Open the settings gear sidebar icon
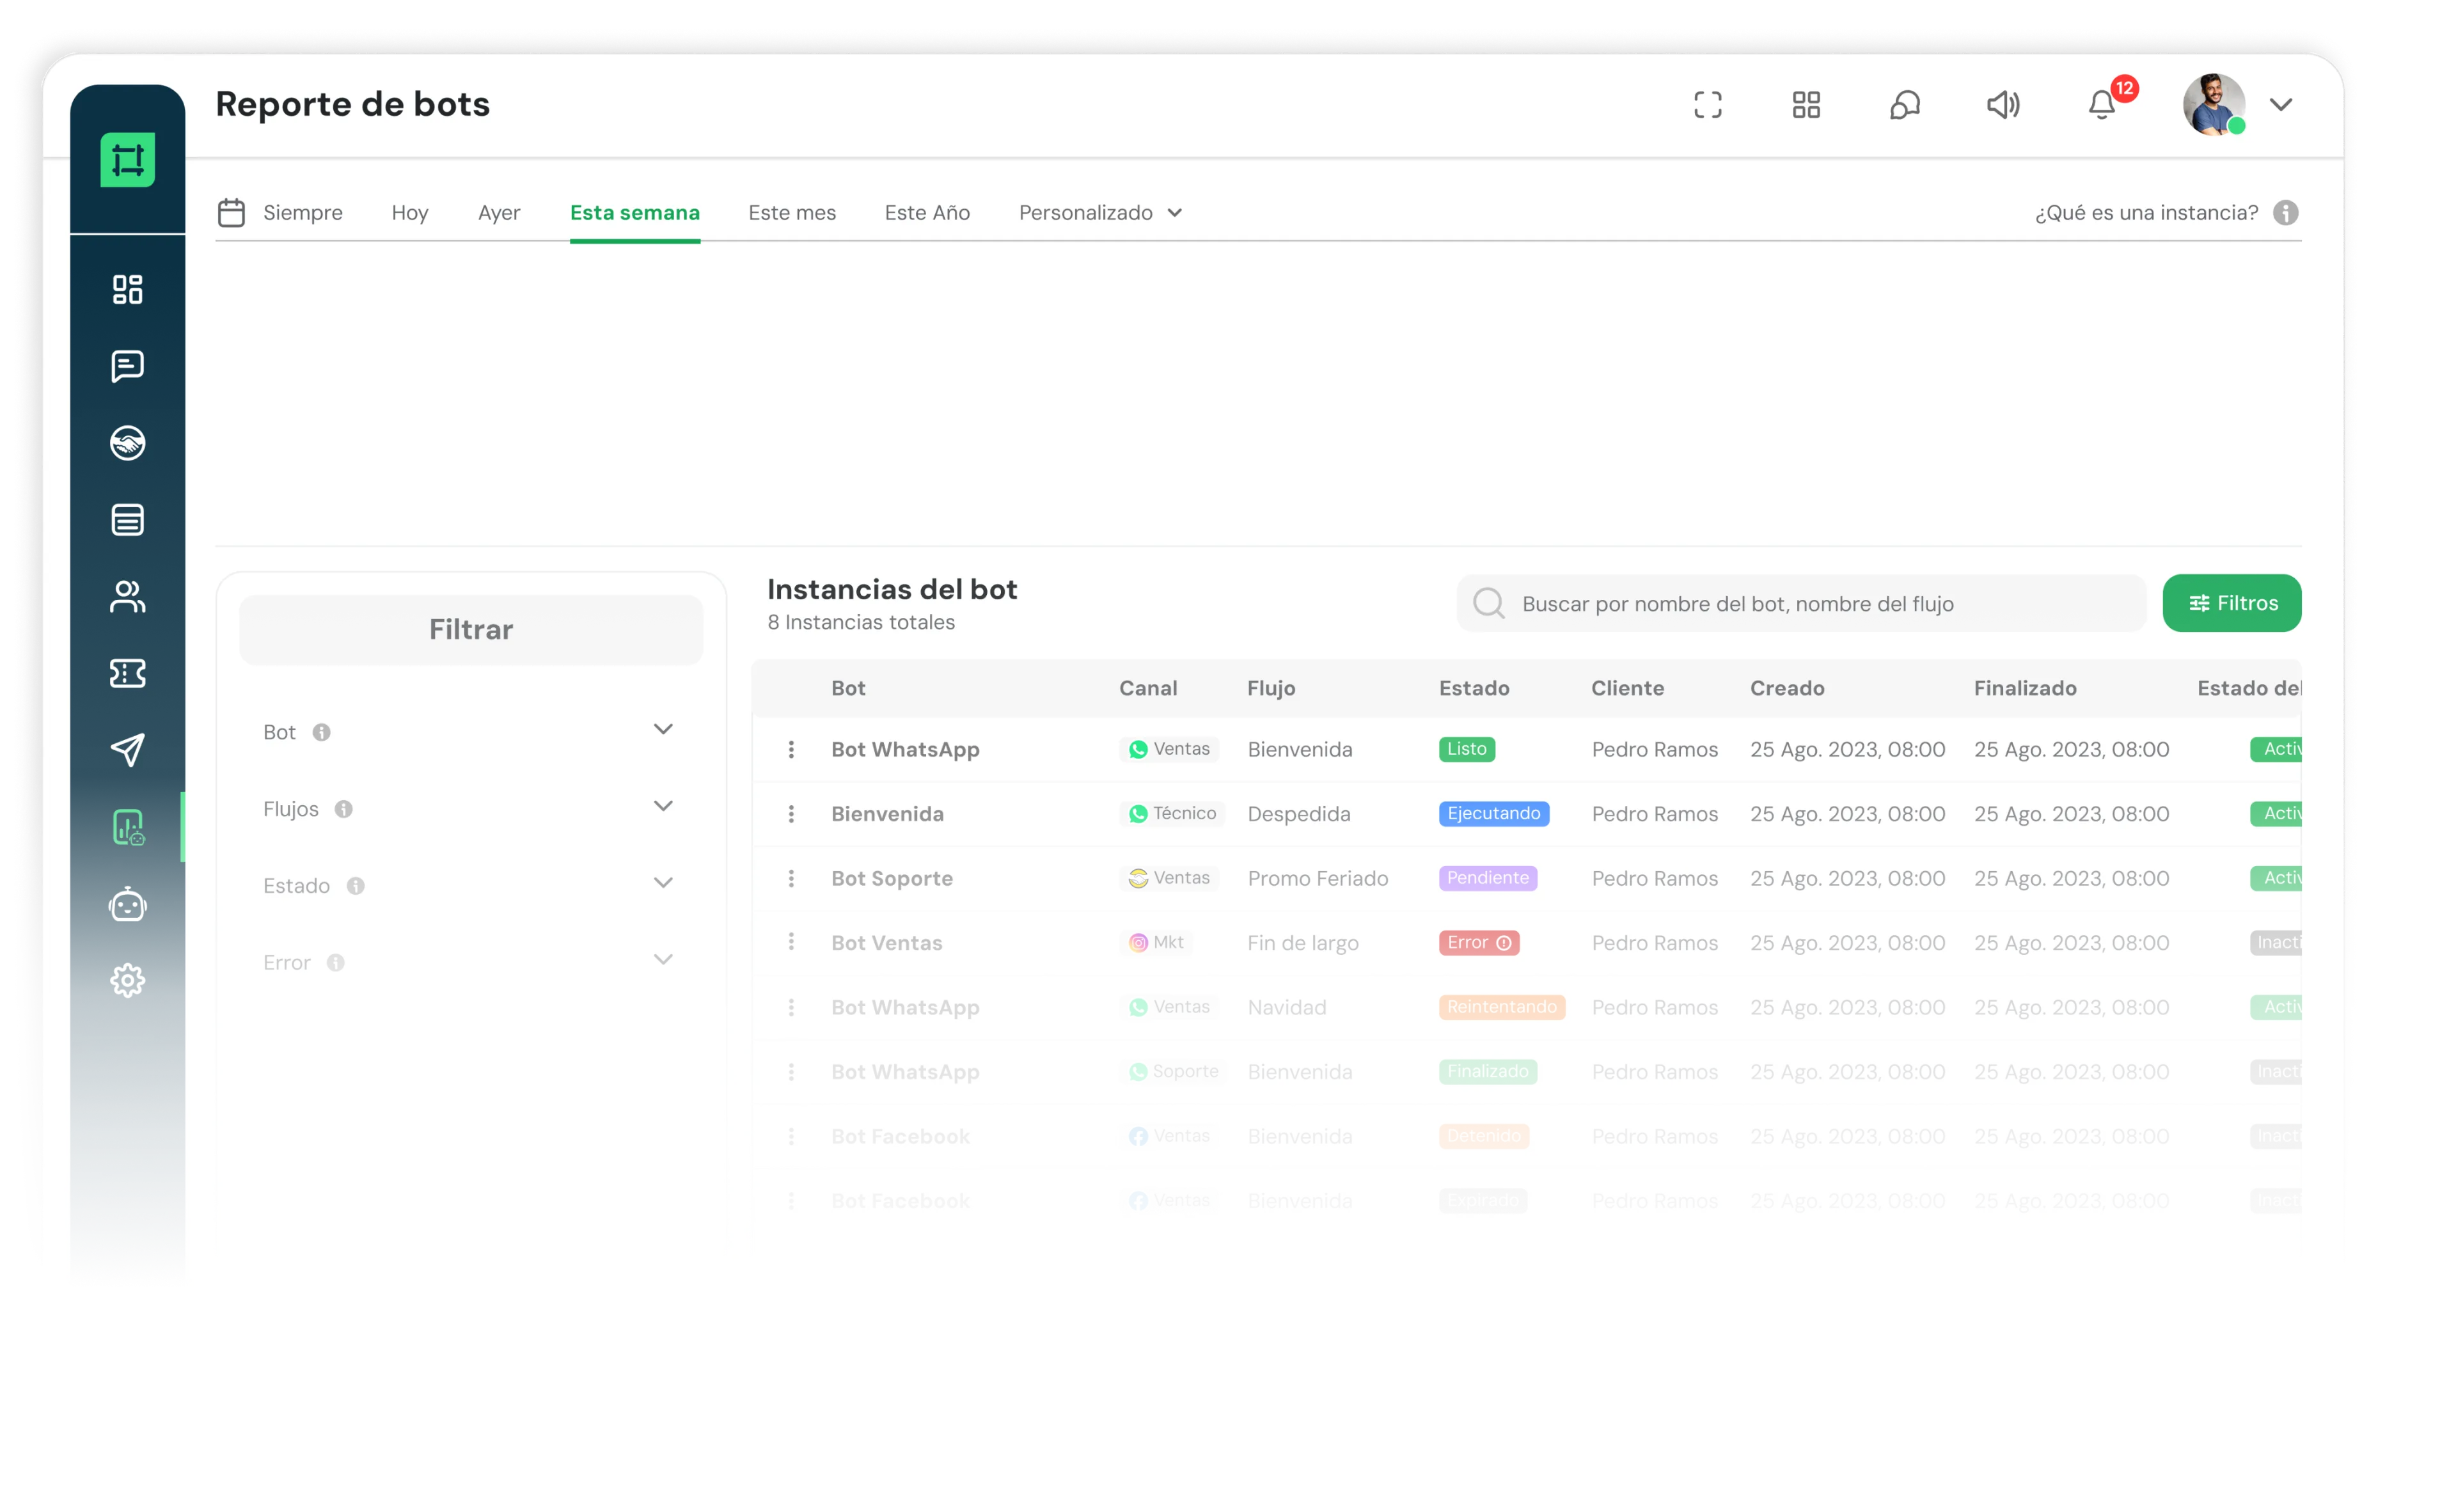2456x1512 pixels. 127,981
